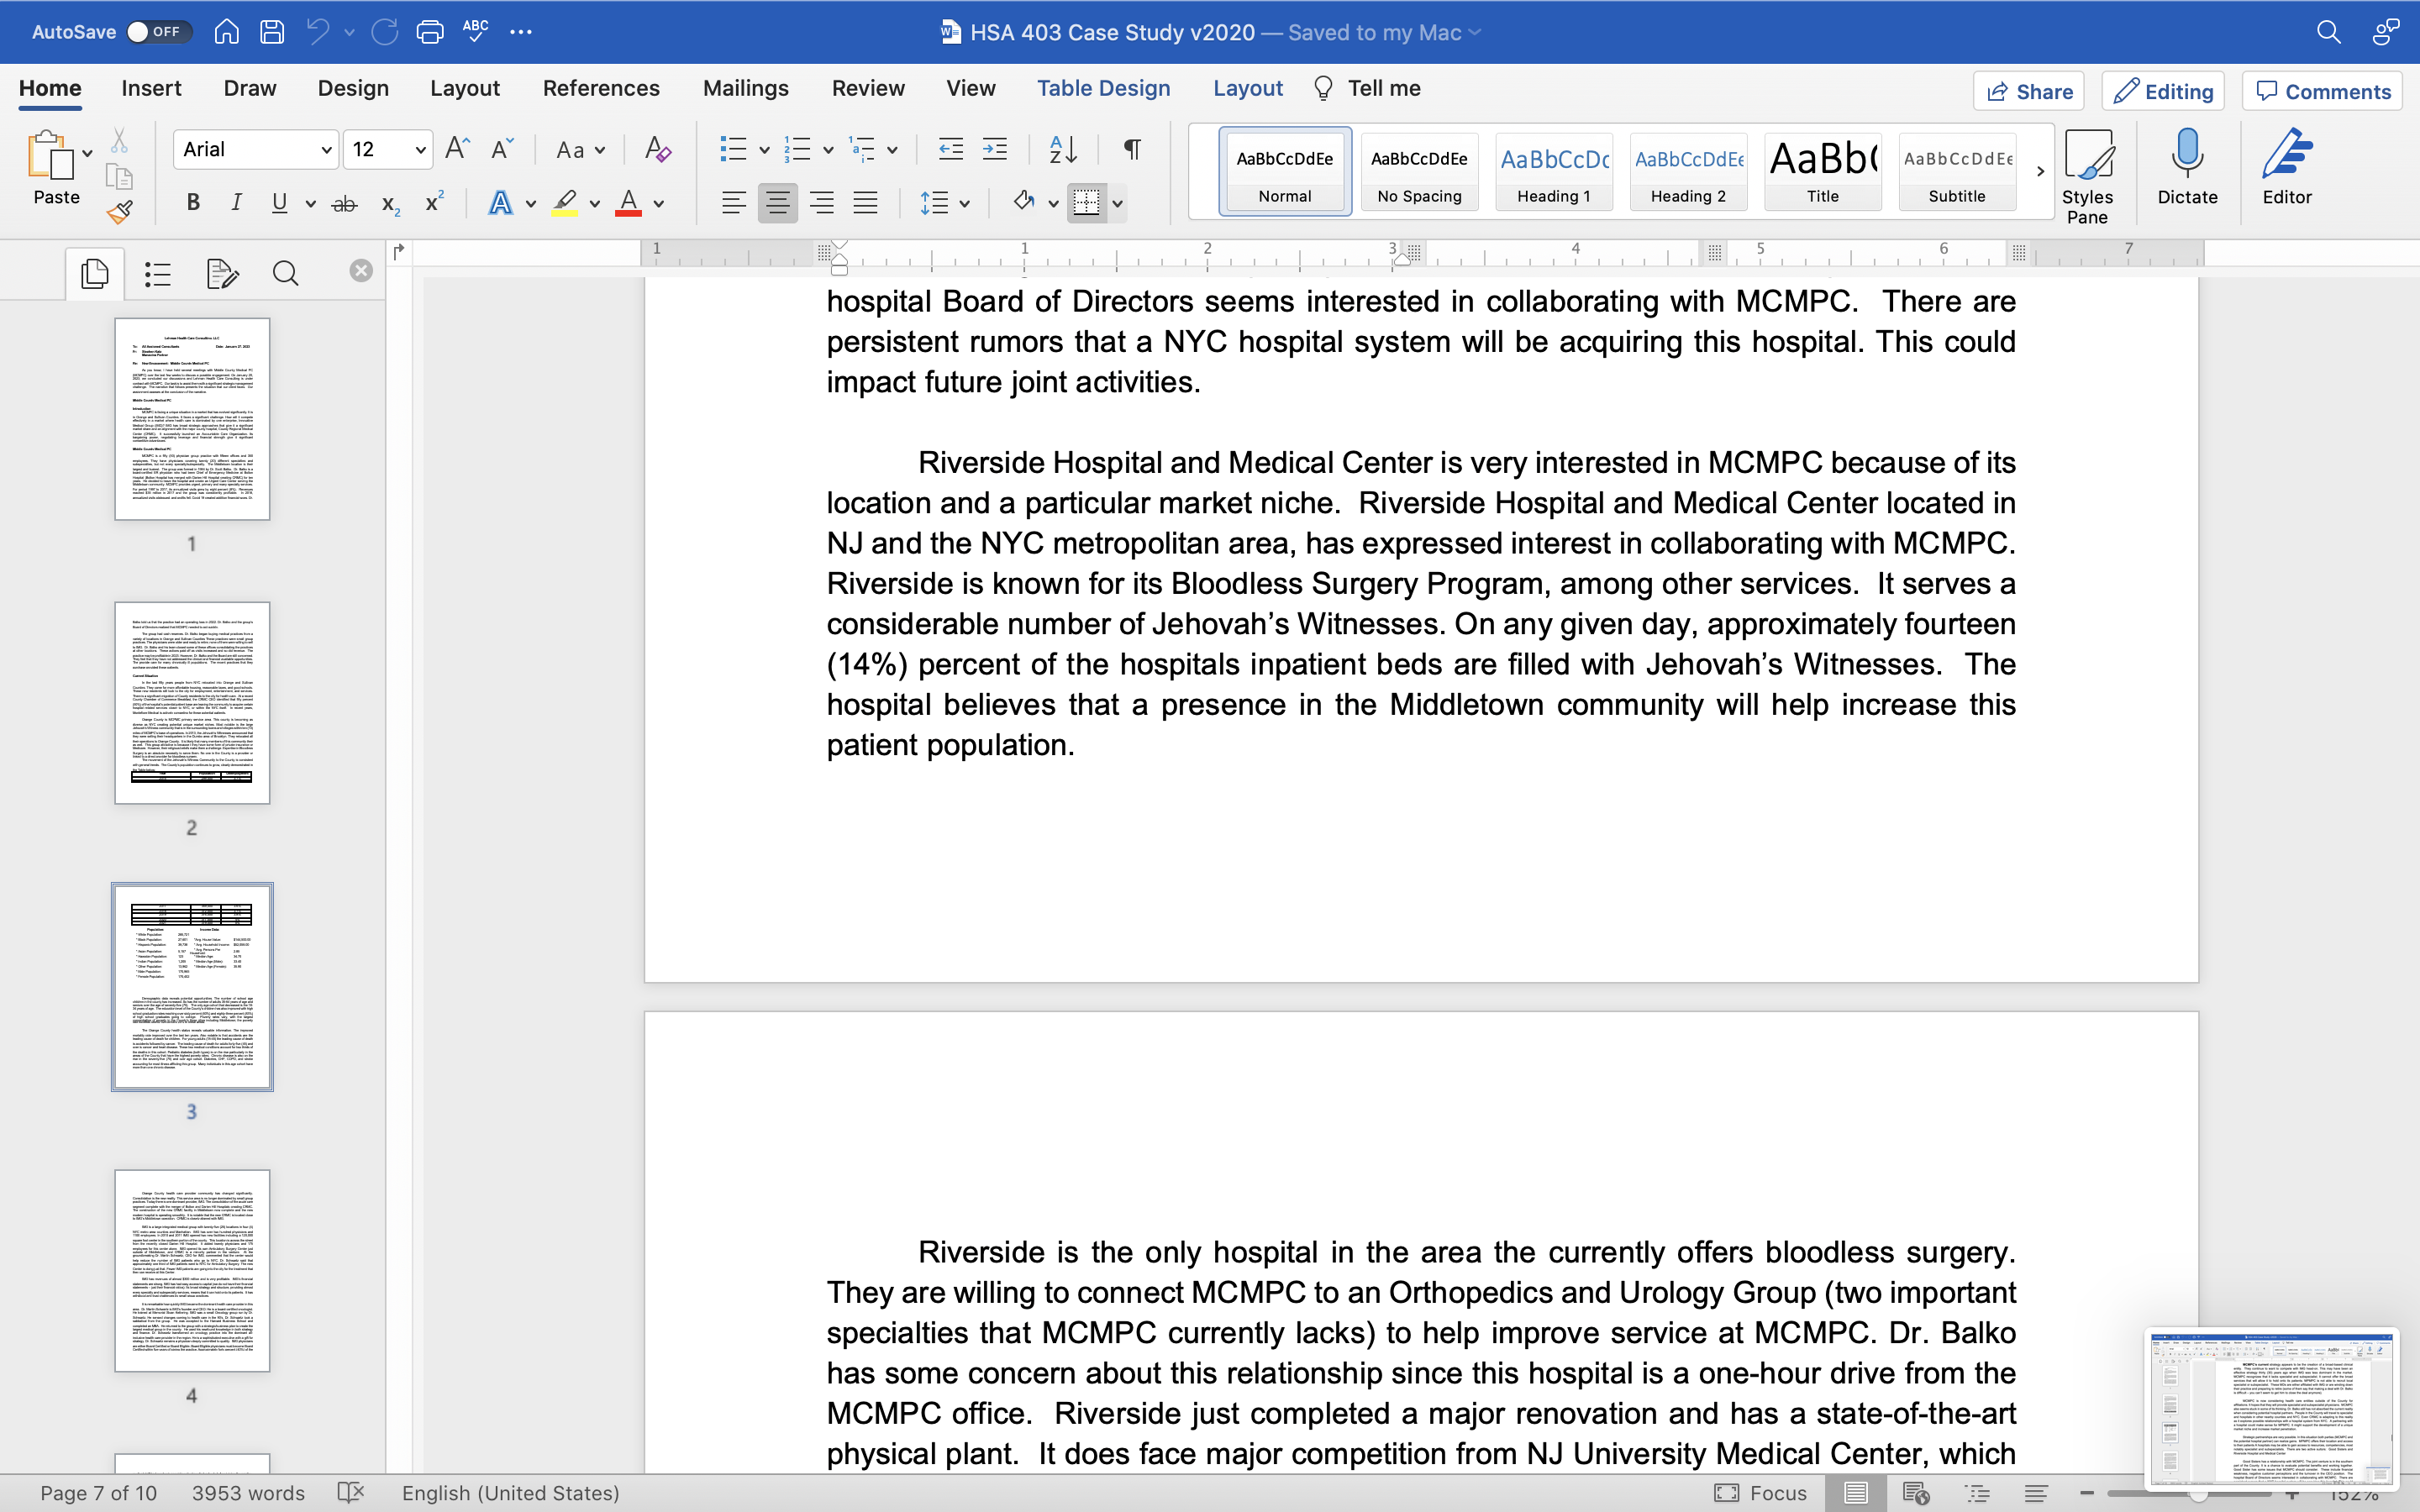The width and height of the screenshot is (2420, 1512).
Task: Open the search magnifier in title bar
Action: point(2329,32)
